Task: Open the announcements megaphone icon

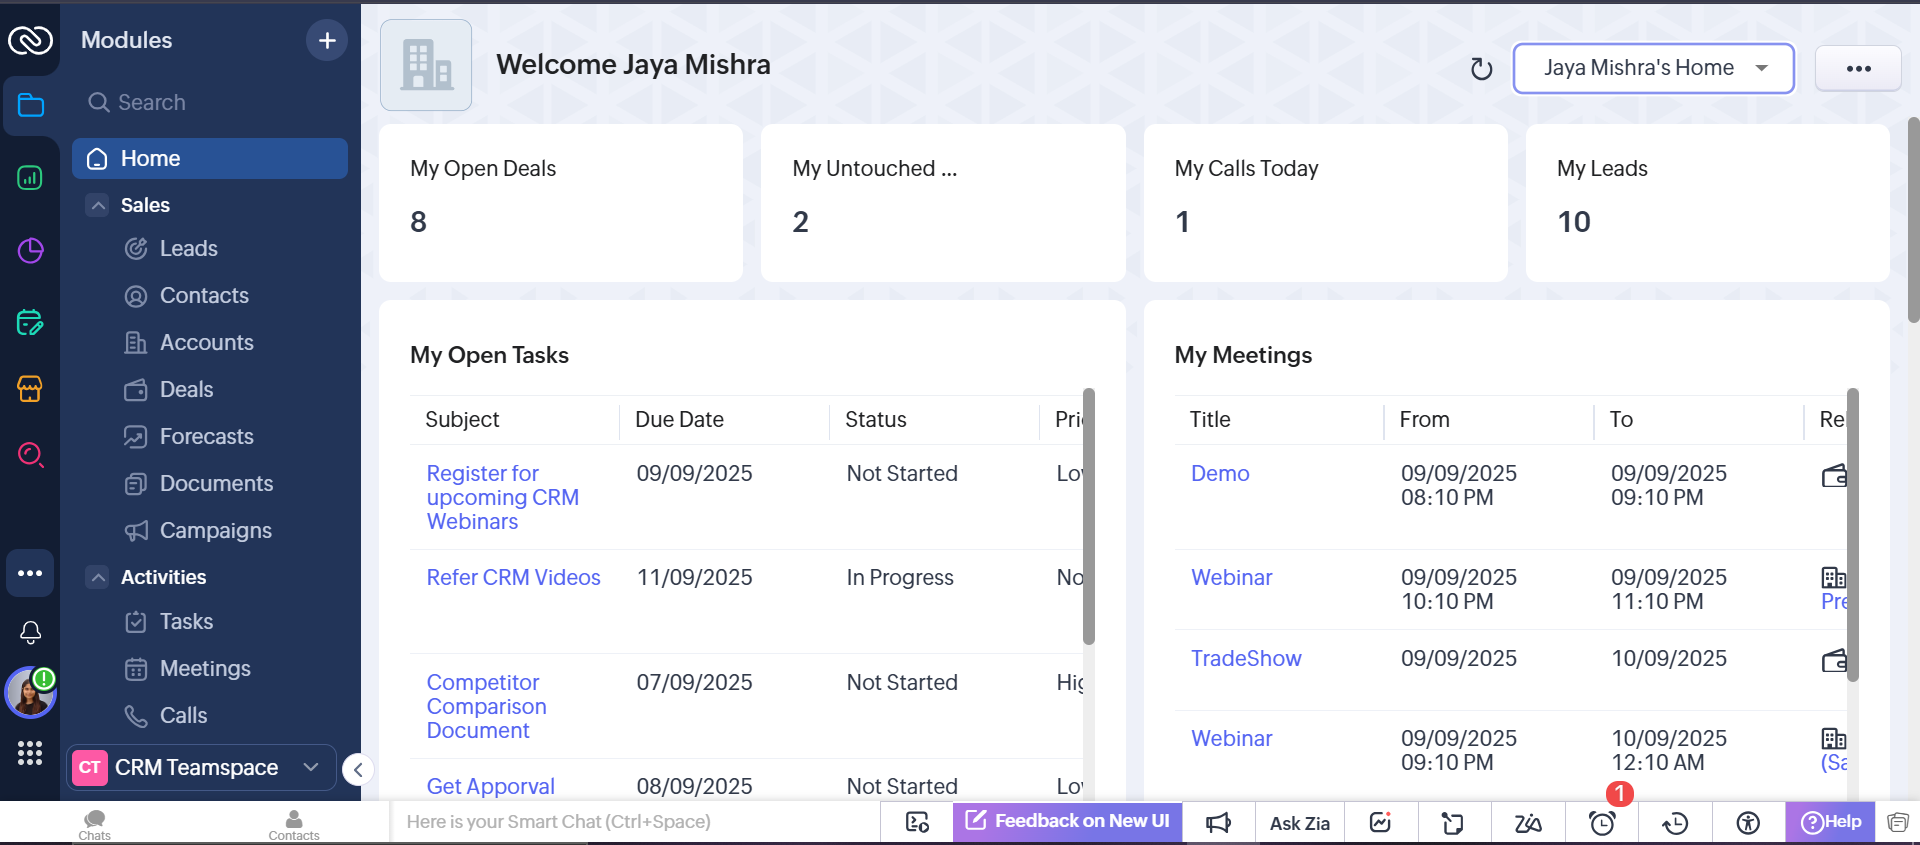Action: coord(1218,822)
